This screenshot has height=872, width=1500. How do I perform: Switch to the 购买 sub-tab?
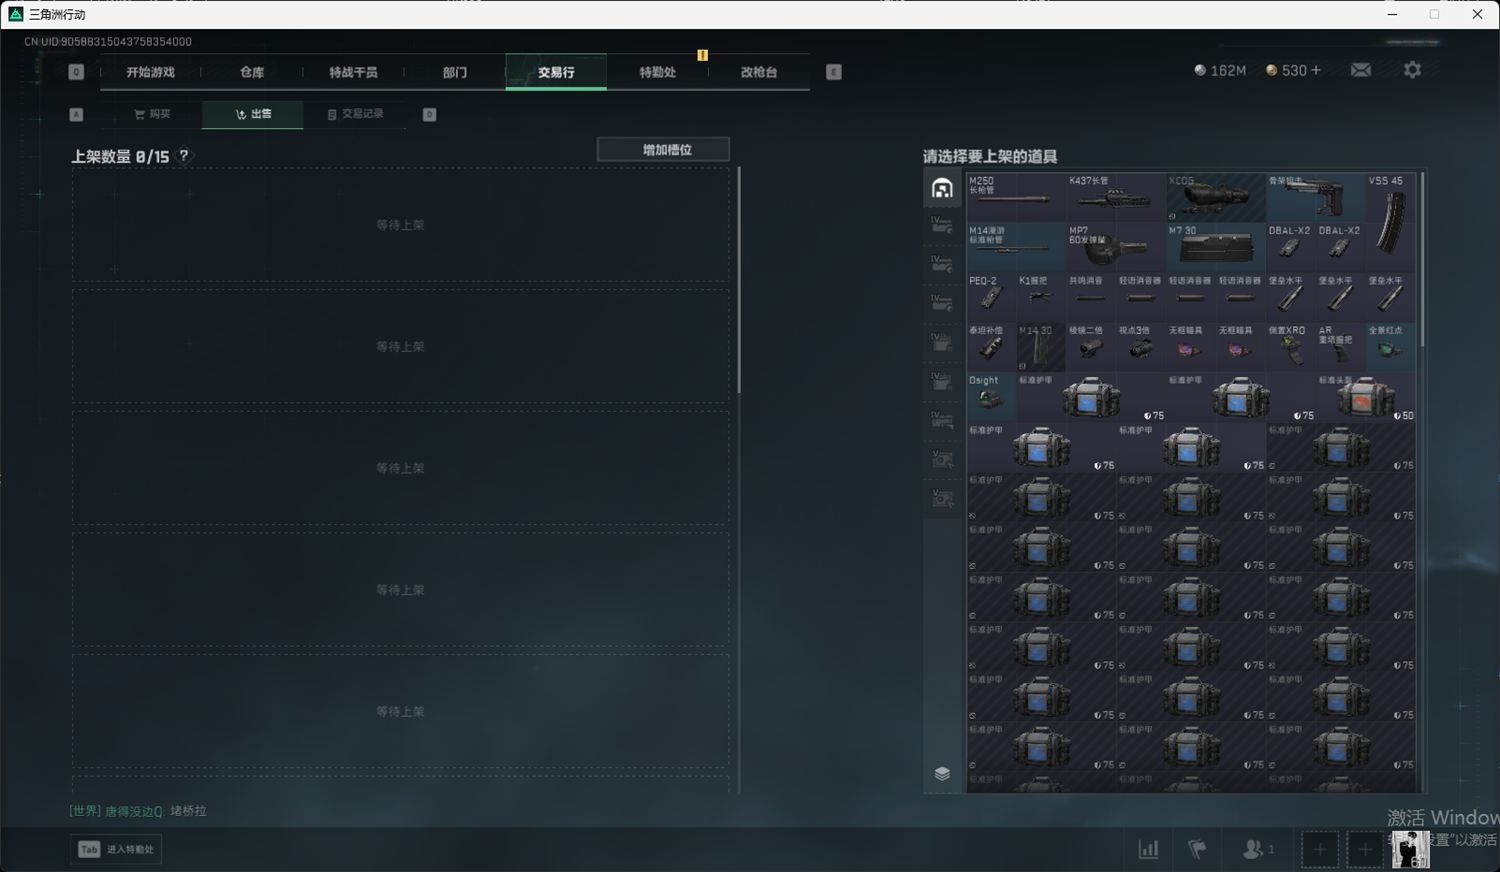tap(152, 114)
